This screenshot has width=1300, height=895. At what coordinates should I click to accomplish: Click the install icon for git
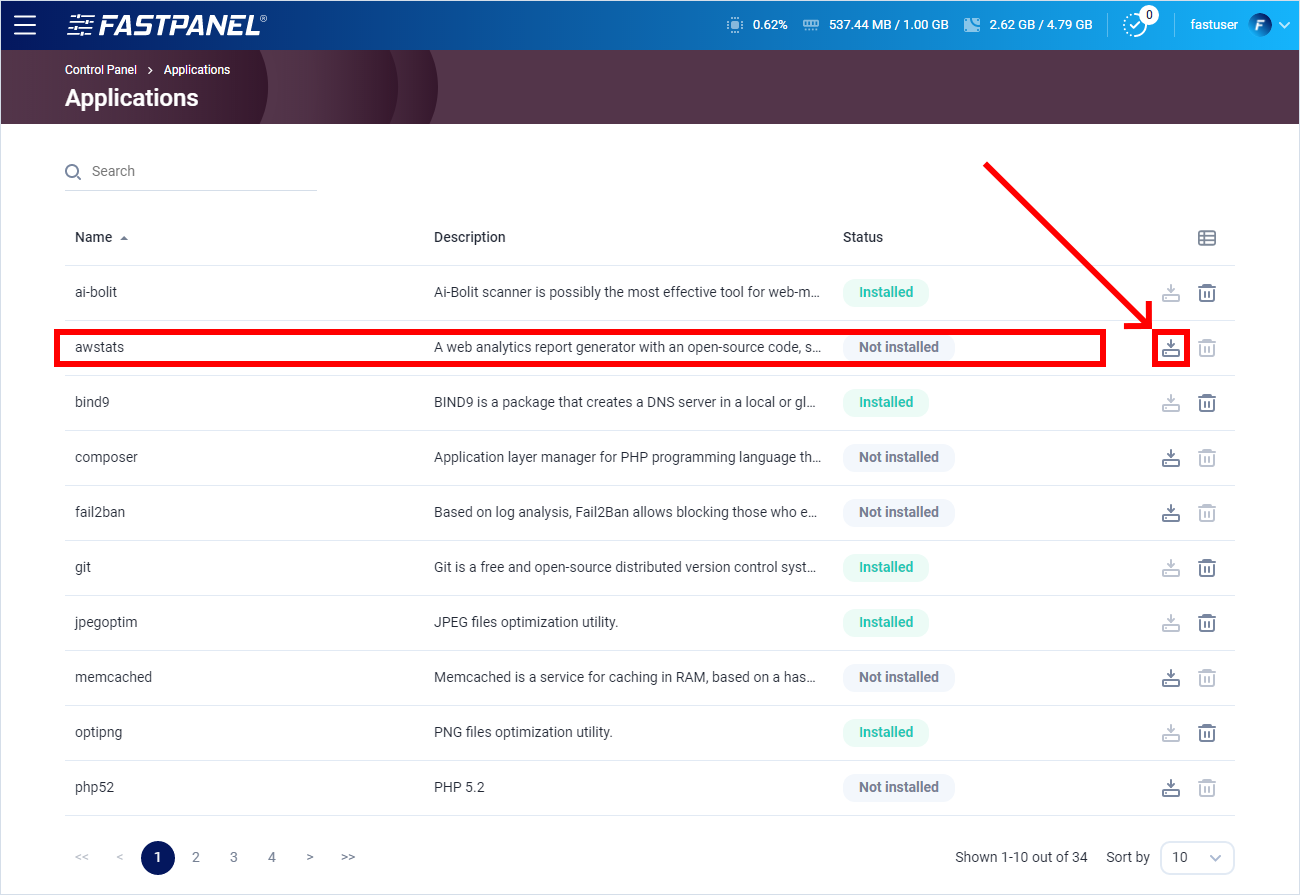1171,568
